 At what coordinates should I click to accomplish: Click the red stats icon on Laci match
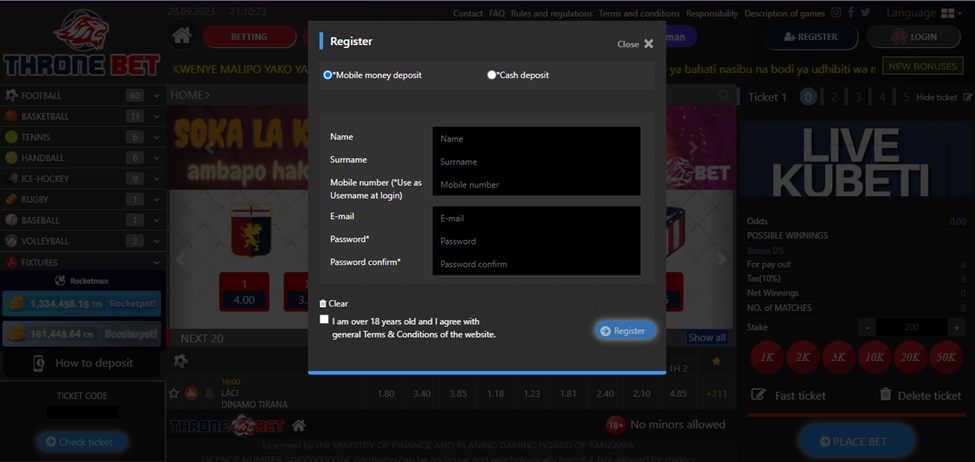[x=192, y=393]
